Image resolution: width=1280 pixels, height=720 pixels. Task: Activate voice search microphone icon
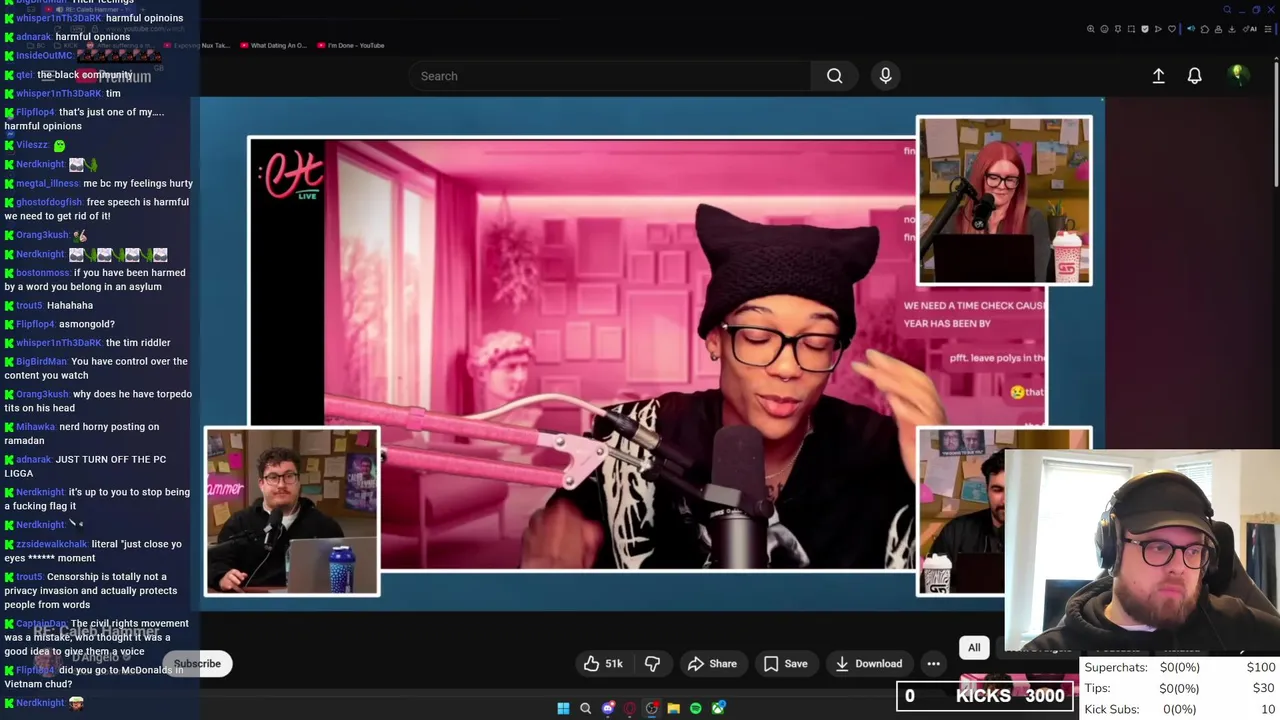point(885,76)
